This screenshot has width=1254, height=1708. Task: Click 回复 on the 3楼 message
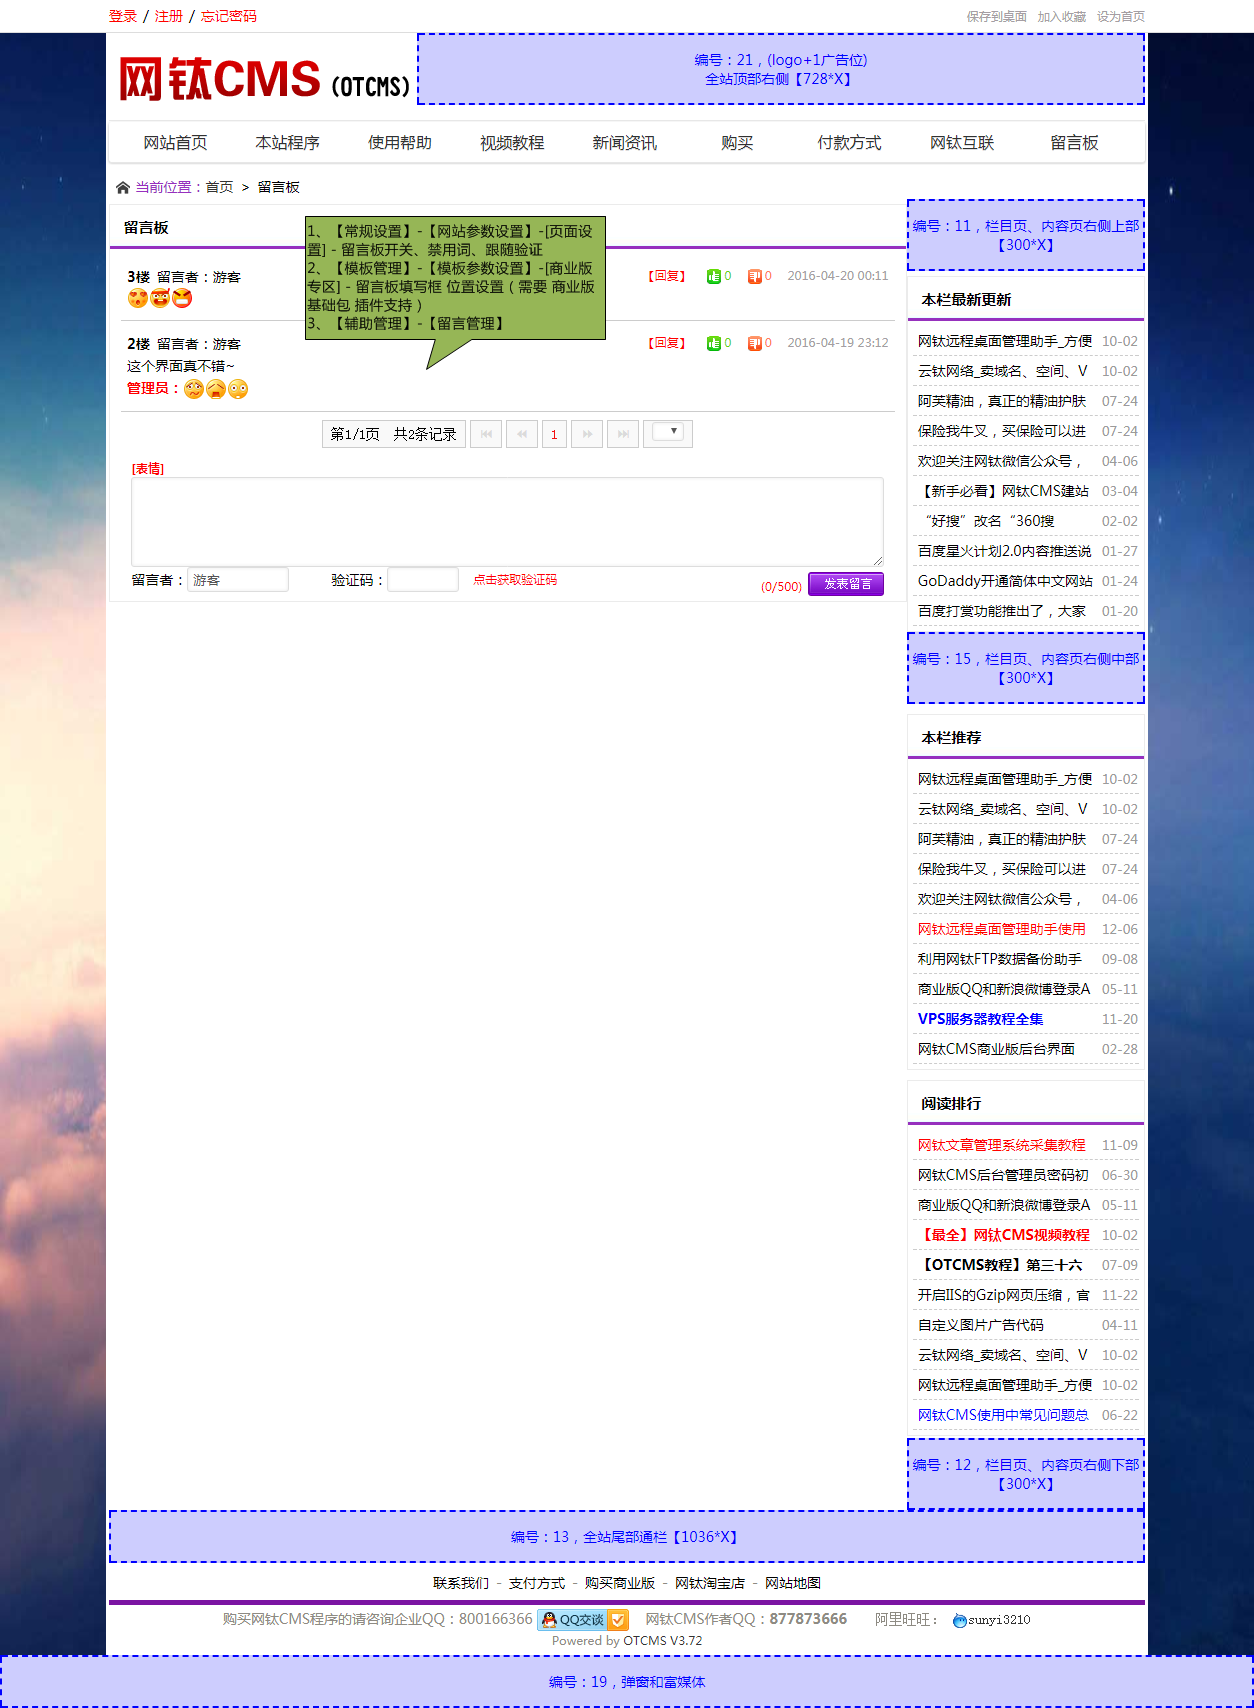coord(667,276)
